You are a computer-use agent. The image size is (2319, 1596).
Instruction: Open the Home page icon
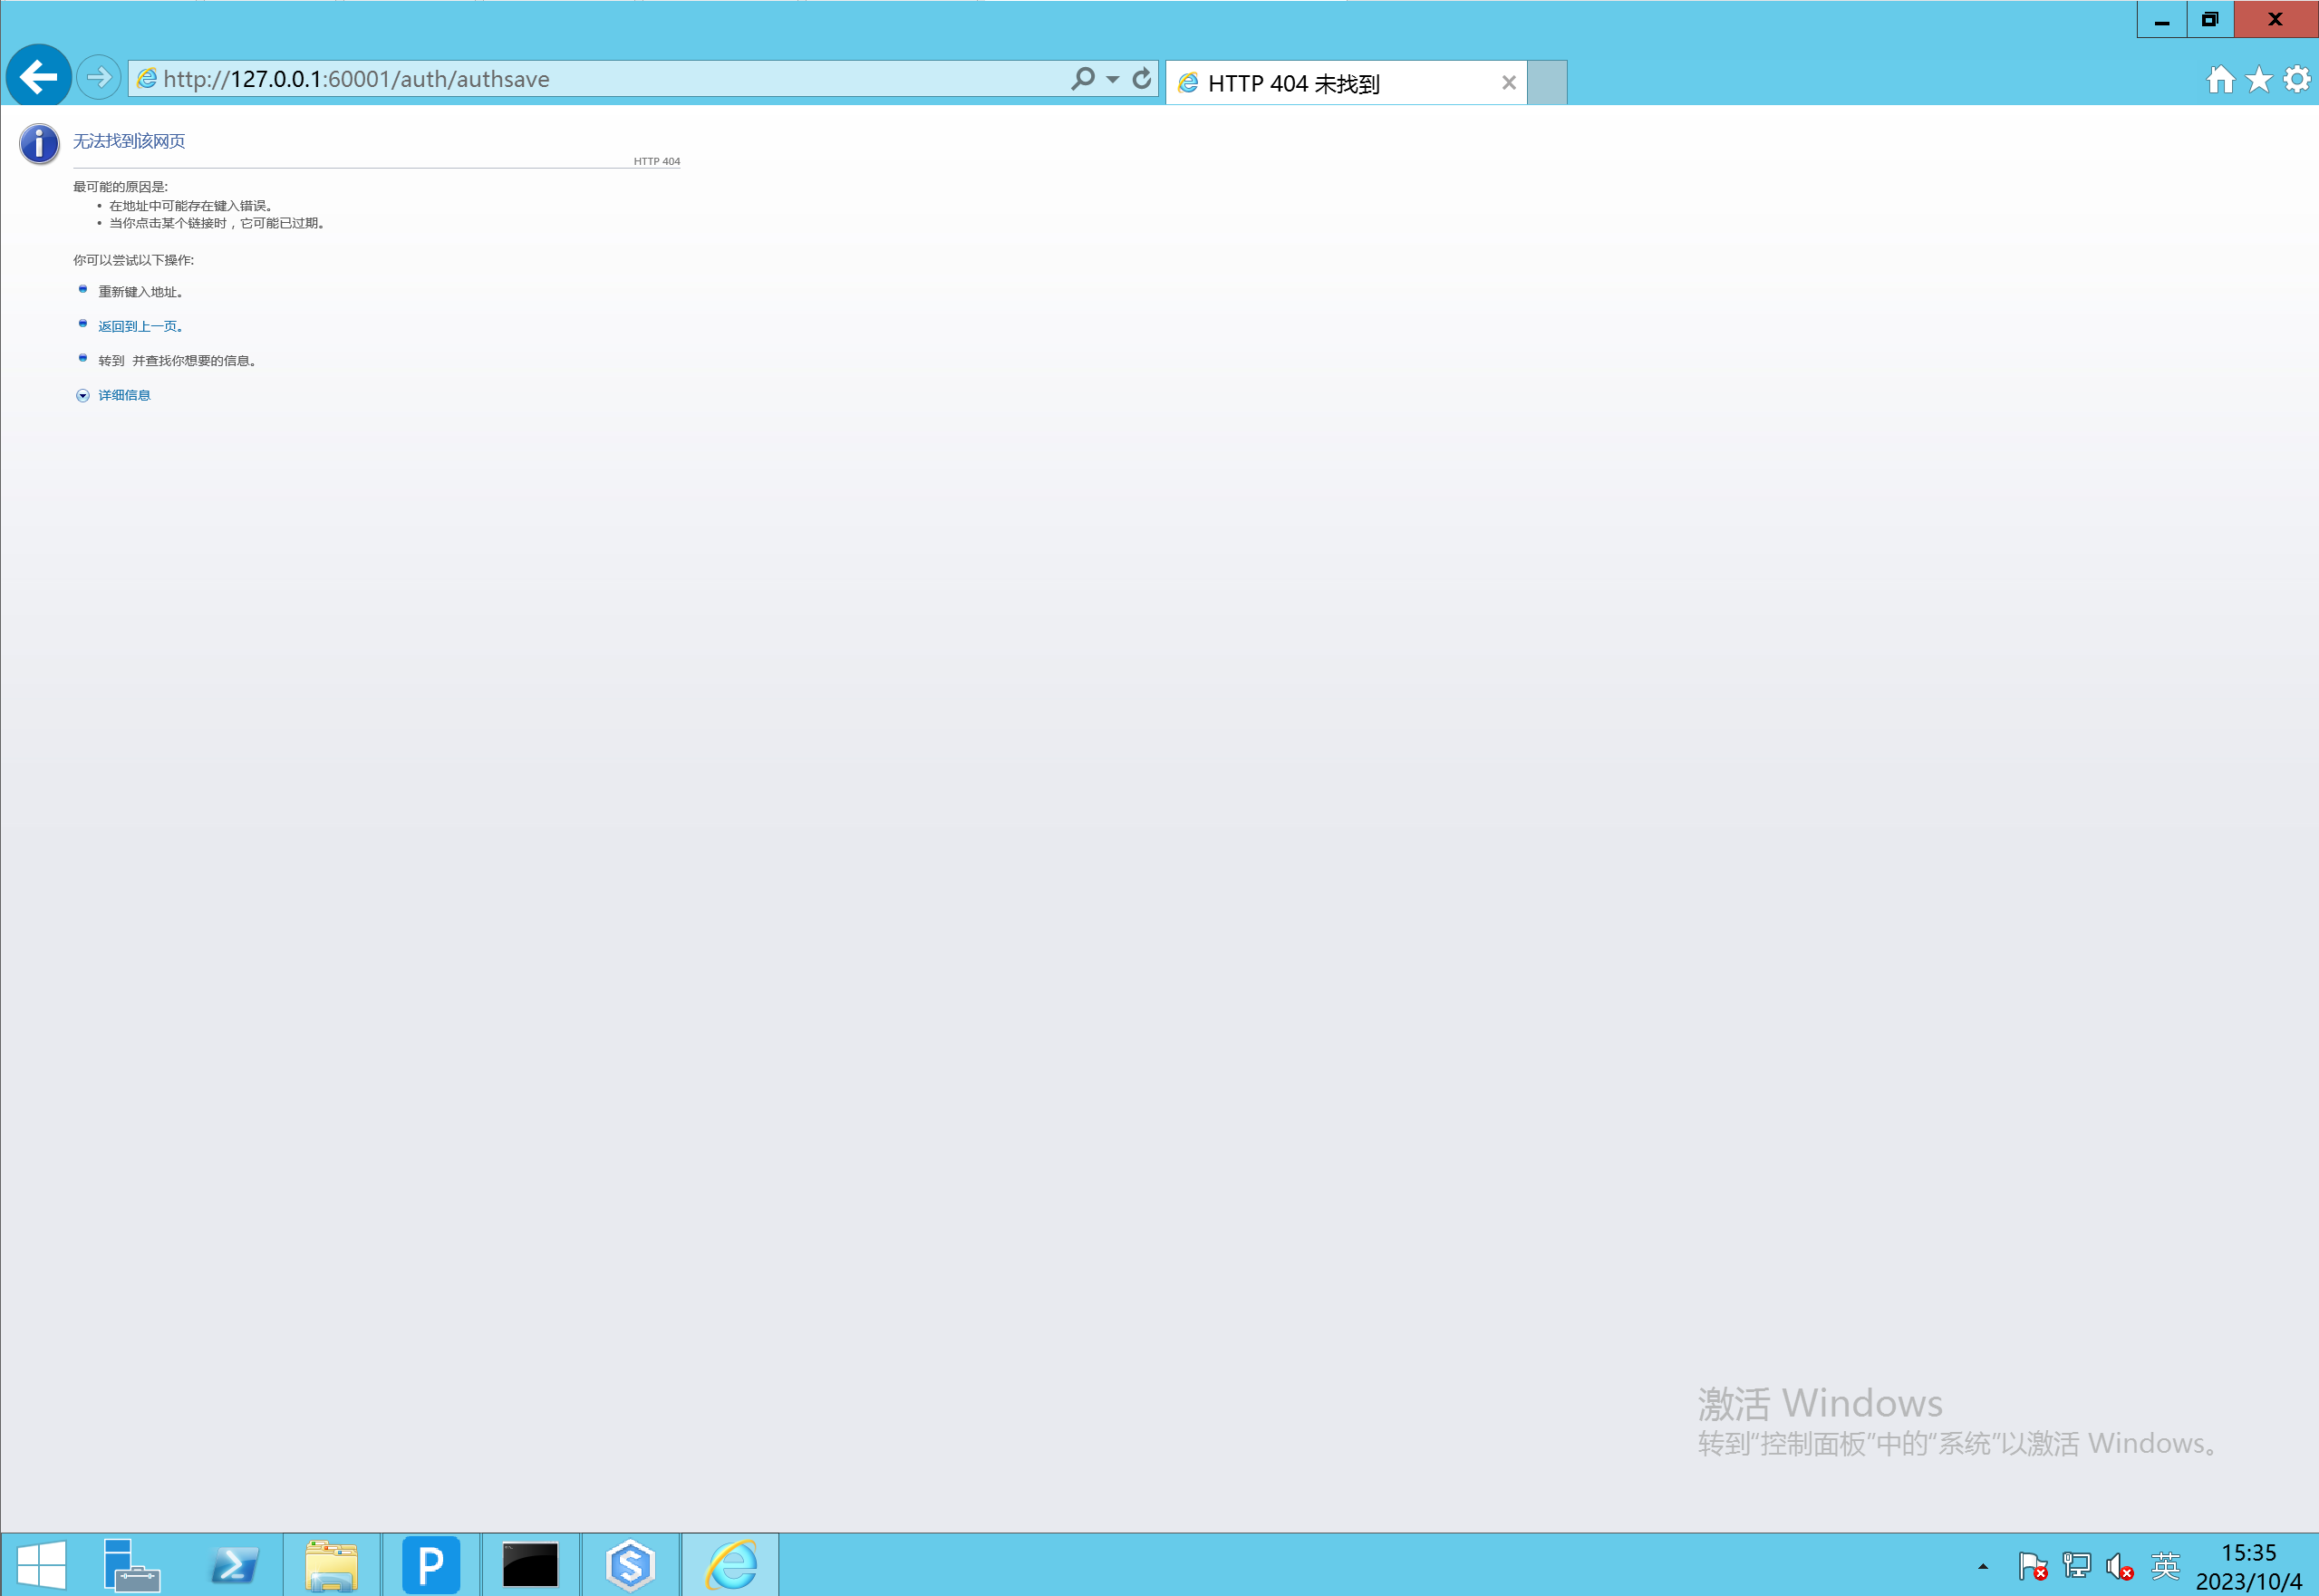(x=2220, y=79)
